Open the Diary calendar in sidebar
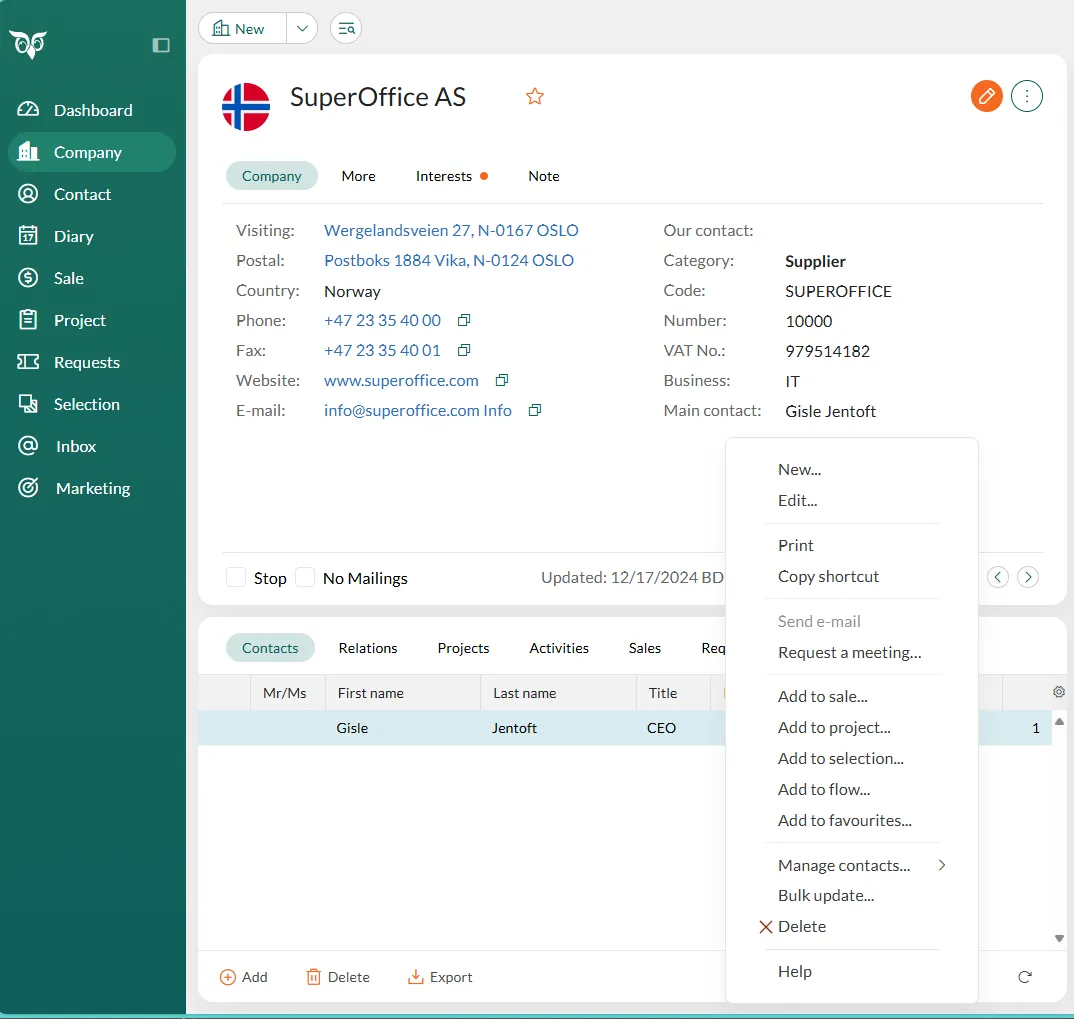This screenshot has width=1074, height=1019. tap(73, 236)
